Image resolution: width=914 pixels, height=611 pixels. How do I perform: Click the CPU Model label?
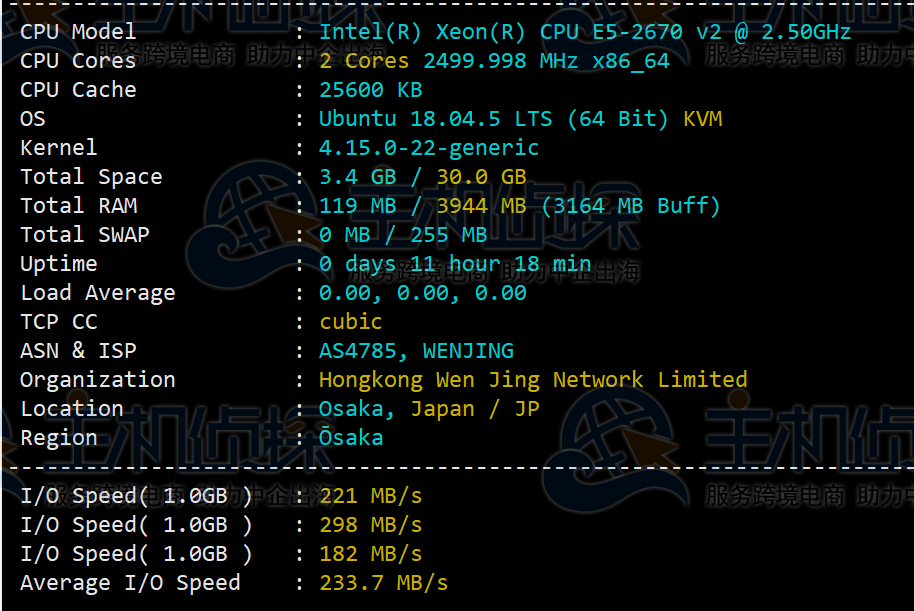pos(78,31)
